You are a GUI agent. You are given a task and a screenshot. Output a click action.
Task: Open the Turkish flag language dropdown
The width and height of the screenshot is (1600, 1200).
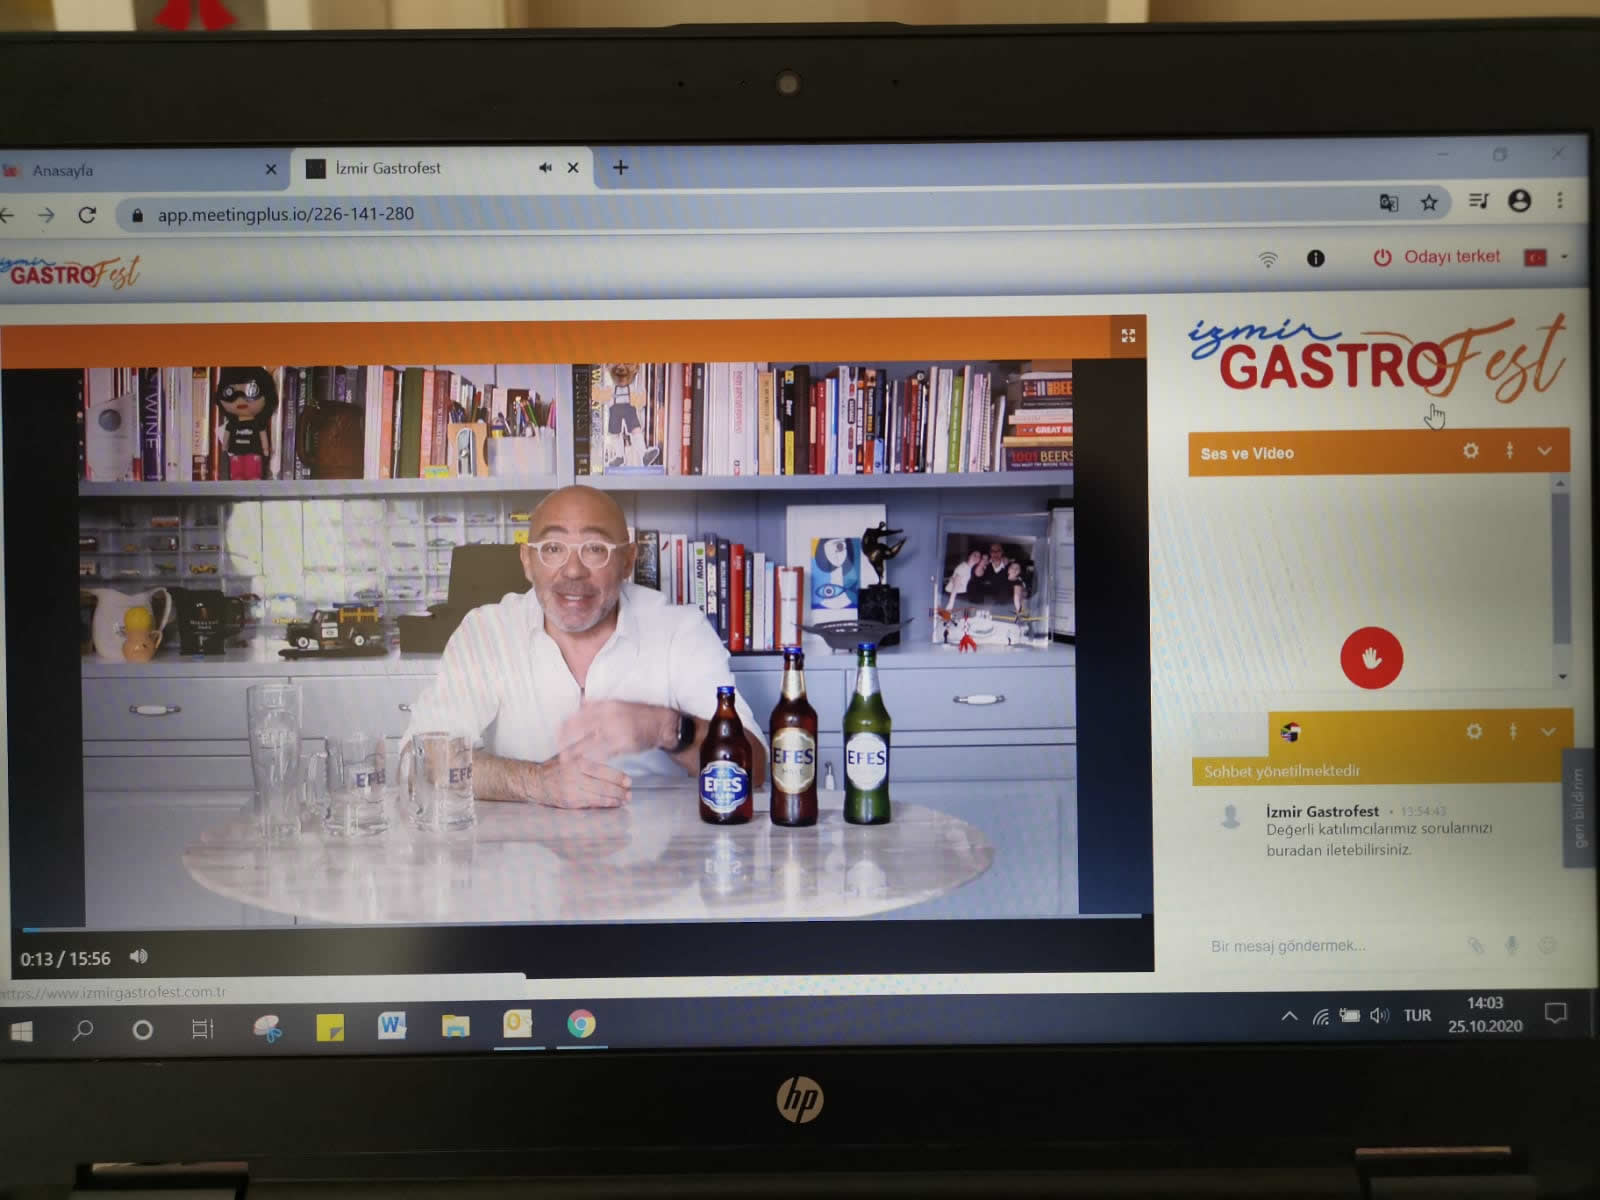pyautogui.click(x=1545, y=258)
